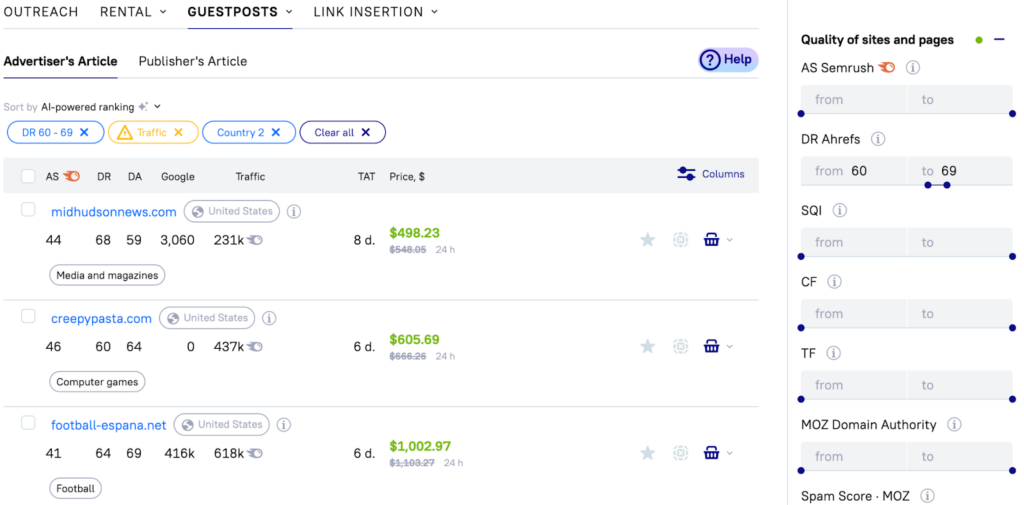Toggle the select-all checkbox in table header

point(28,176)
